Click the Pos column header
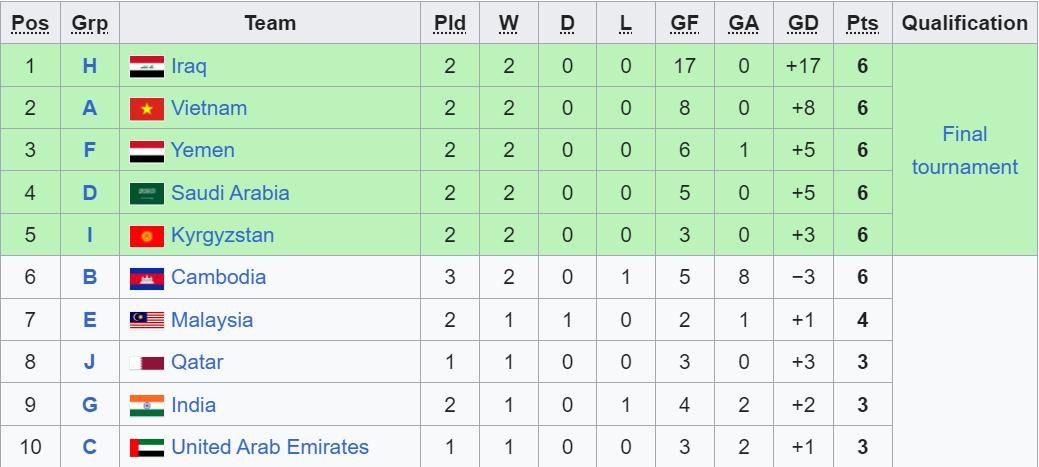 (x=30, y=23)
